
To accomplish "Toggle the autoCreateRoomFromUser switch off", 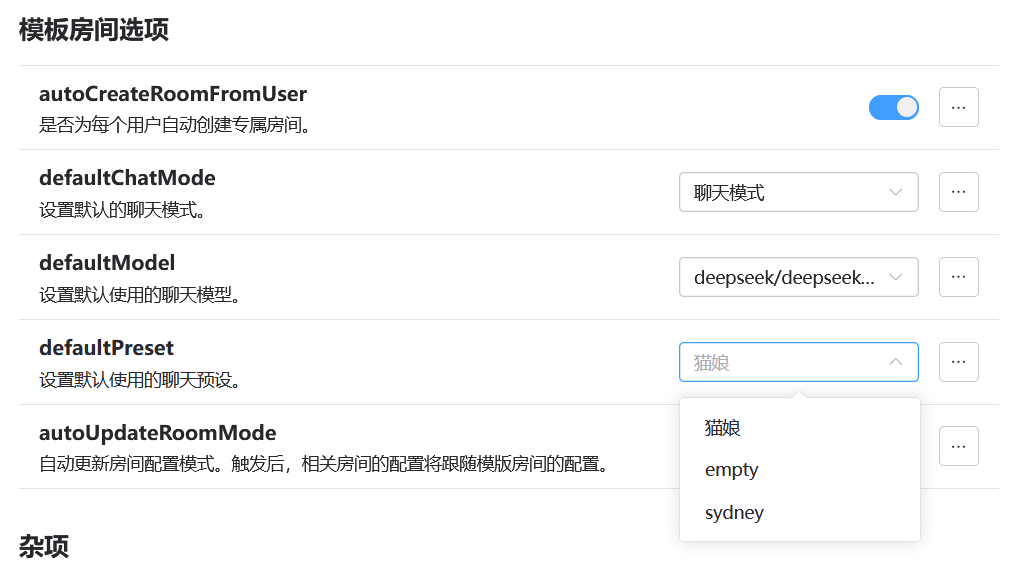I will 893,107.
